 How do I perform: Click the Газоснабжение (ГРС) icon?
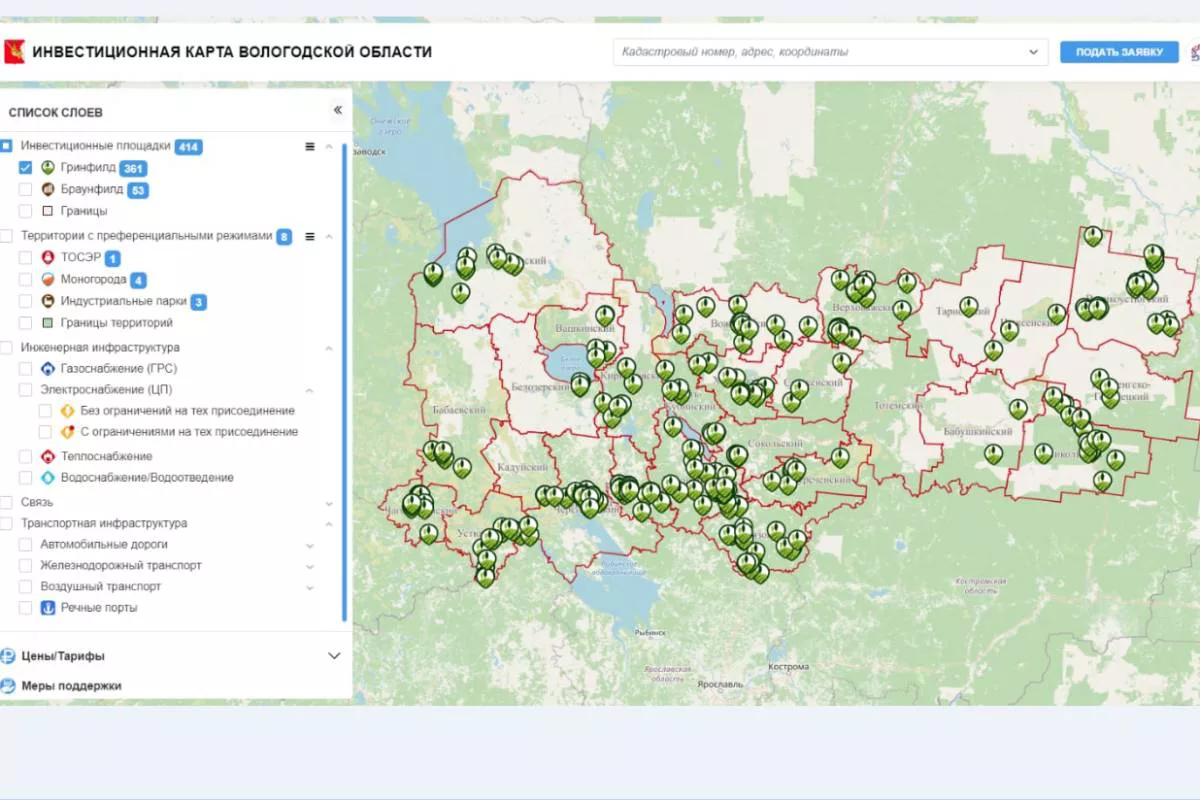point(47,368)
